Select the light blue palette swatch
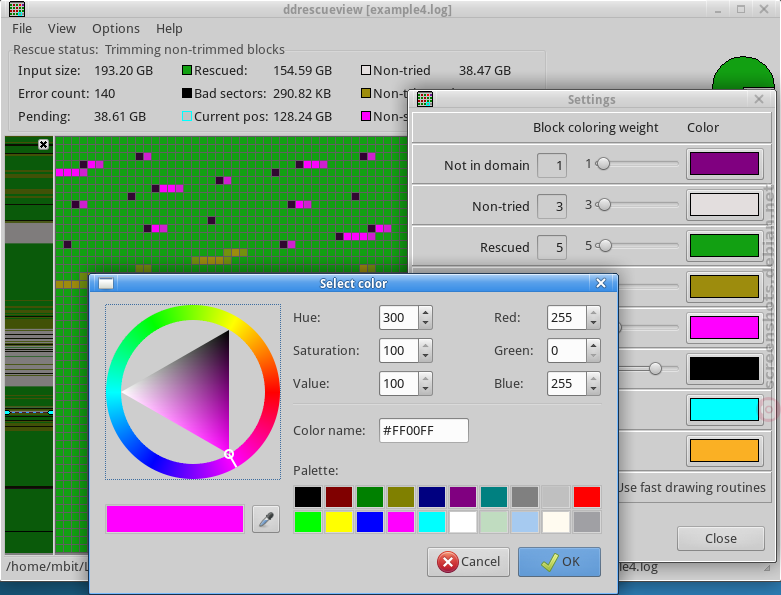Image resolution: width=781 pixels, height=595 pixels. tap(525, 522)
